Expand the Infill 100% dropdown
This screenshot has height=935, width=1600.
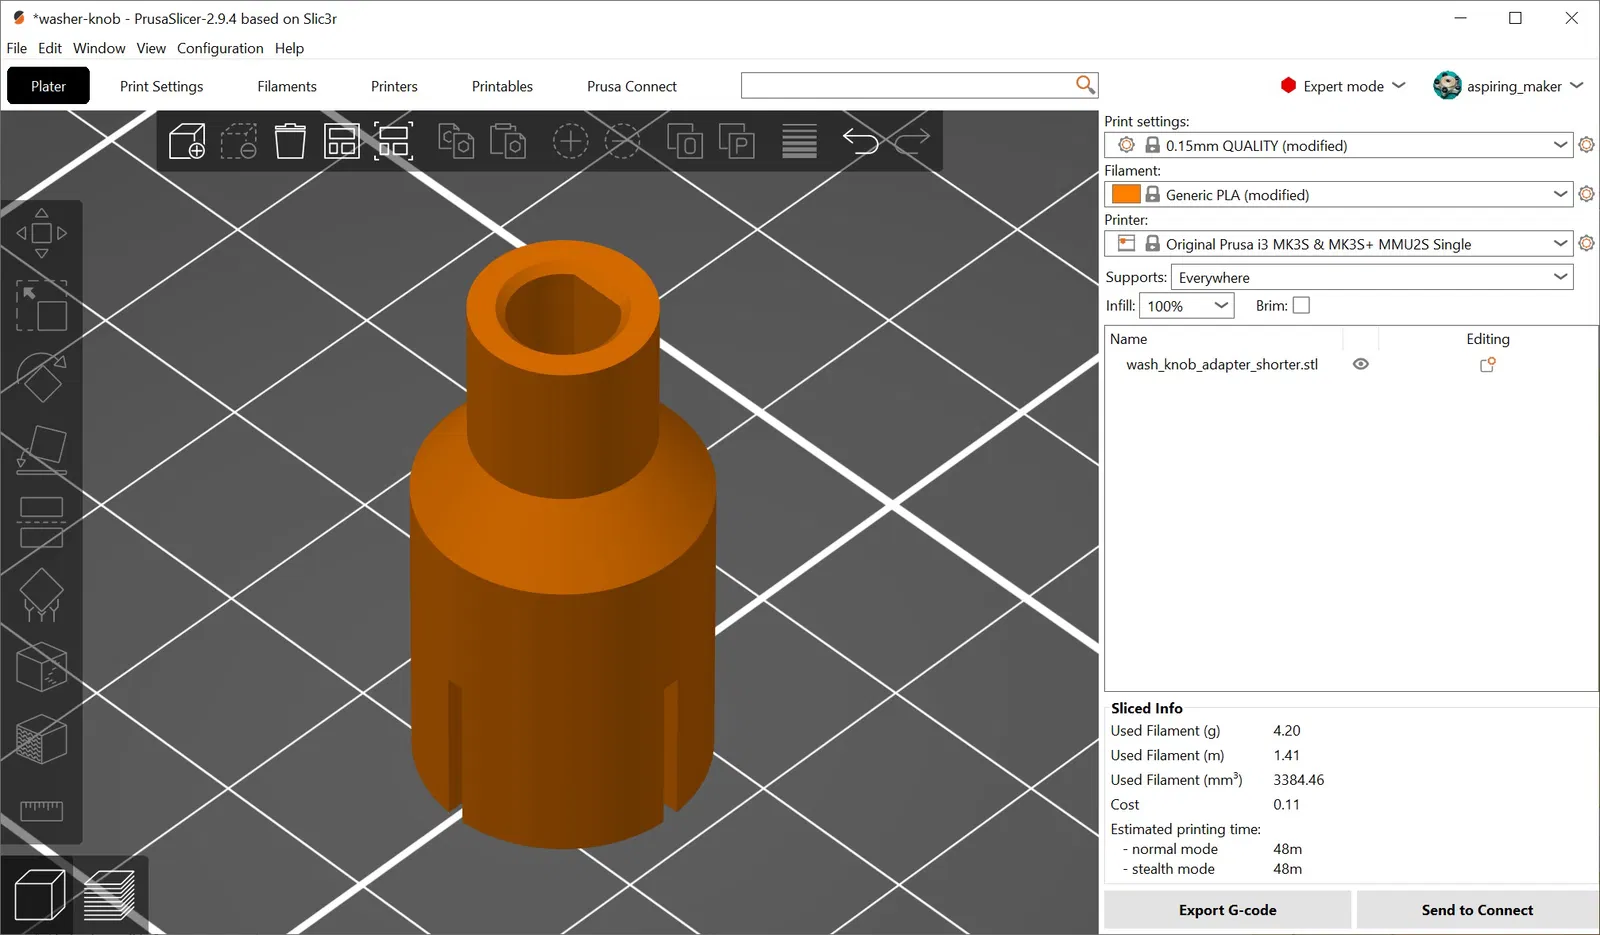click(1187, 305)
